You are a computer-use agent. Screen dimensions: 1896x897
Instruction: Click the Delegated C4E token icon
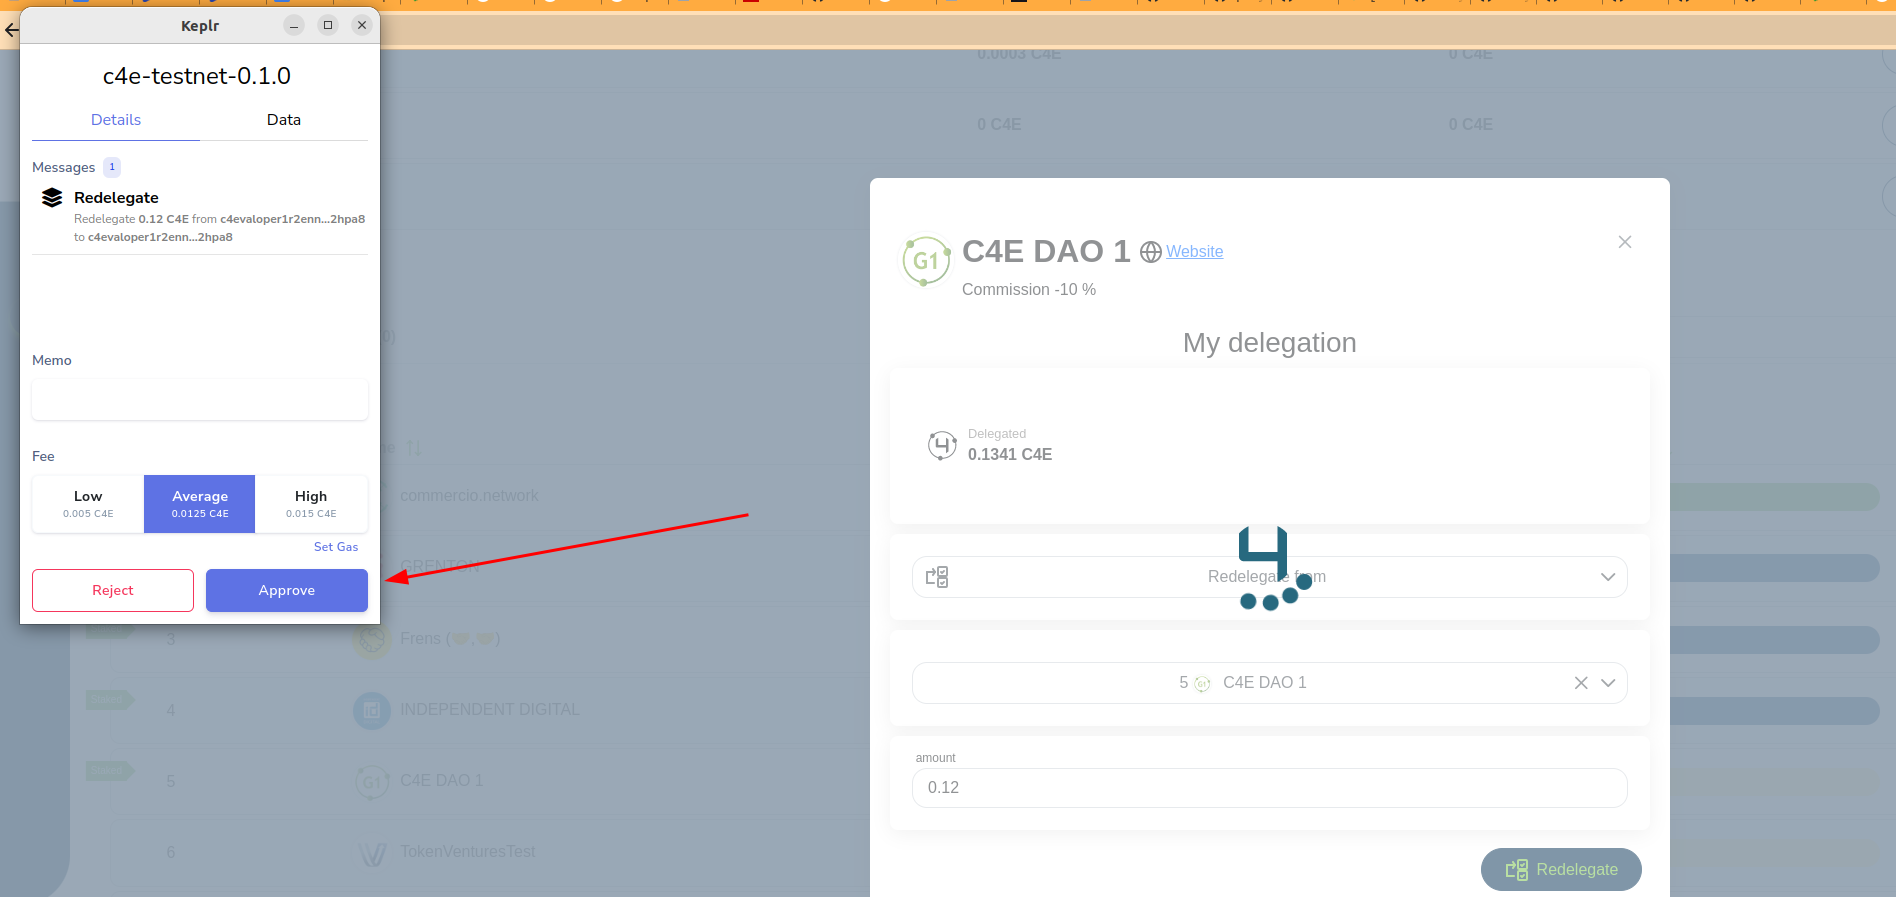pos(942,445)
